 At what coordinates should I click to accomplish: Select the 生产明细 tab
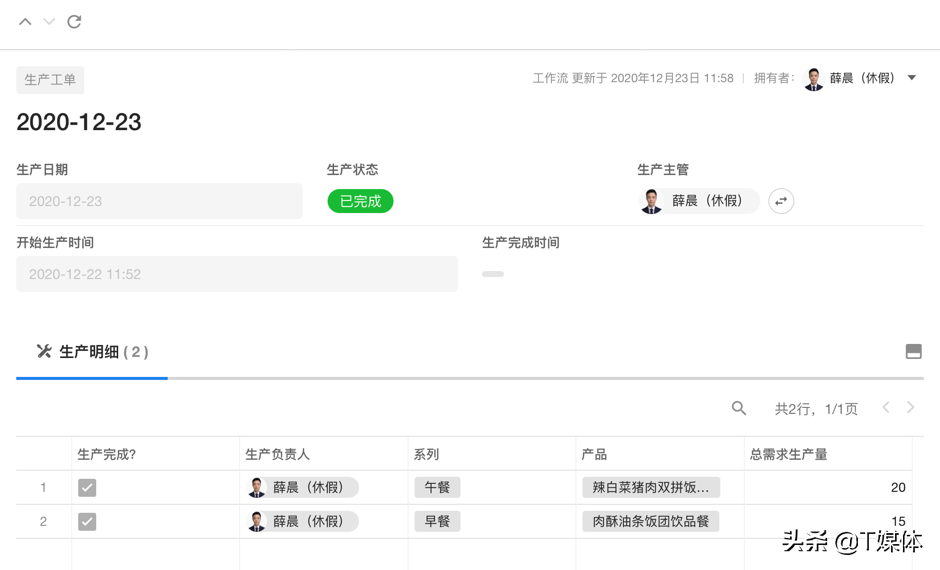click(x=92, y=352)
